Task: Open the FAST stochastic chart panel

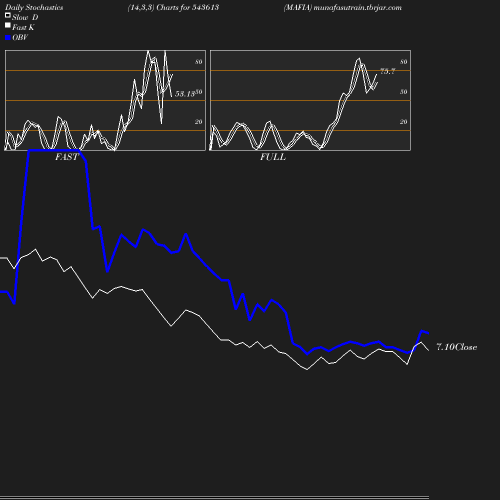Action: (x=105, y=100)
